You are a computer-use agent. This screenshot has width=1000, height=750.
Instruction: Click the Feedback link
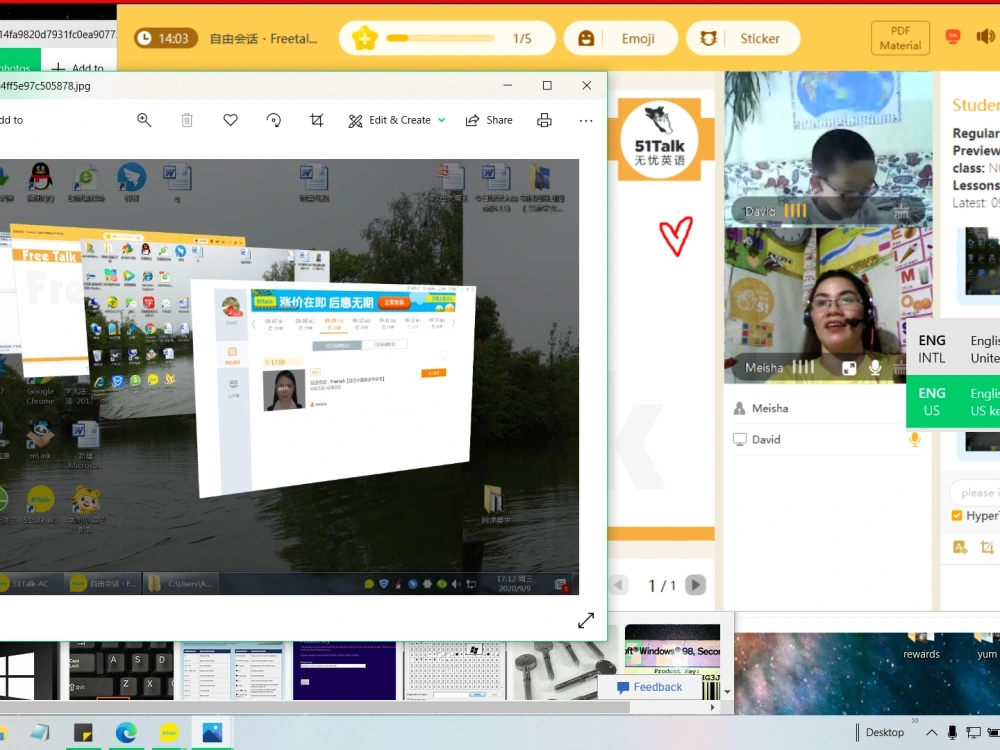pos(651,687)
